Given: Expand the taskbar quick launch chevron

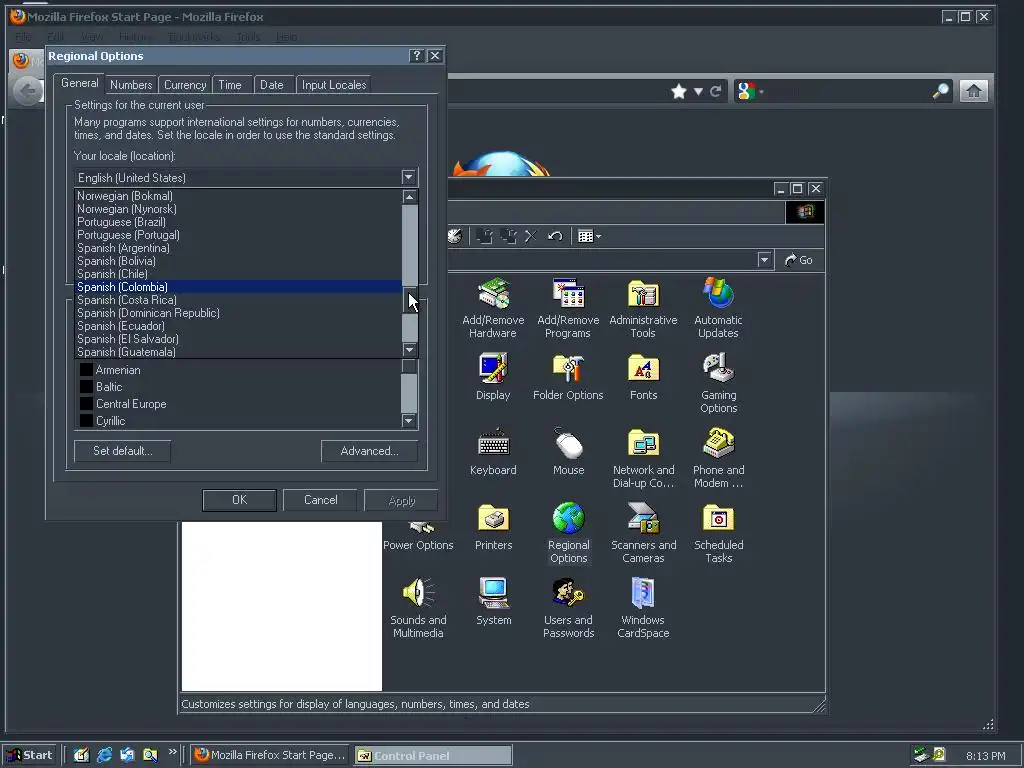Looking at the screenshot, I should point(172,752).
